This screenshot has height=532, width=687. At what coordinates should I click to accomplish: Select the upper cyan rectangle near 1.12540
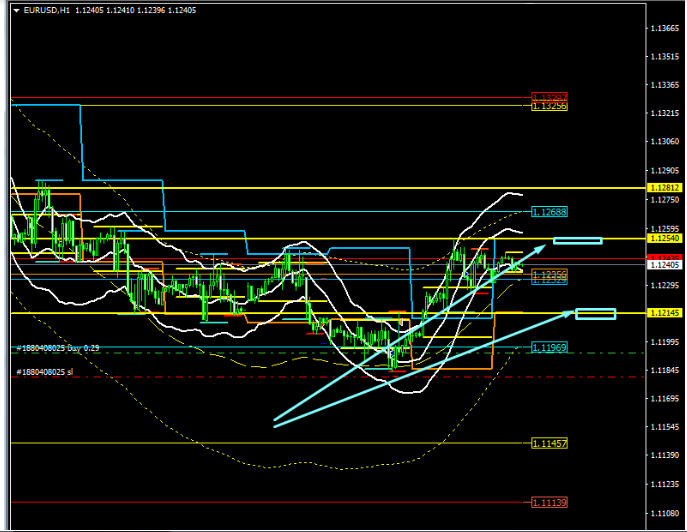tap(577, 240)
